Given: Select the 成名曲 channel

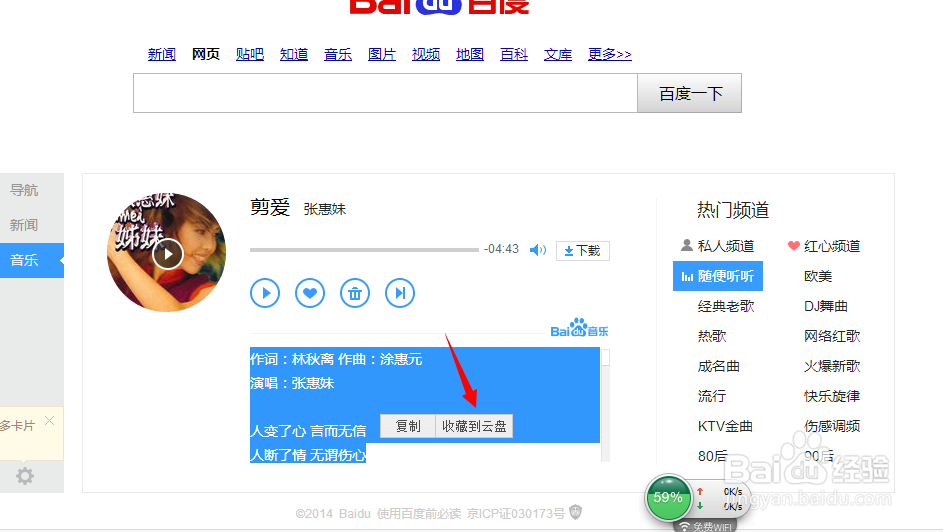Looking at the screenshot, I should click(719, 366).
